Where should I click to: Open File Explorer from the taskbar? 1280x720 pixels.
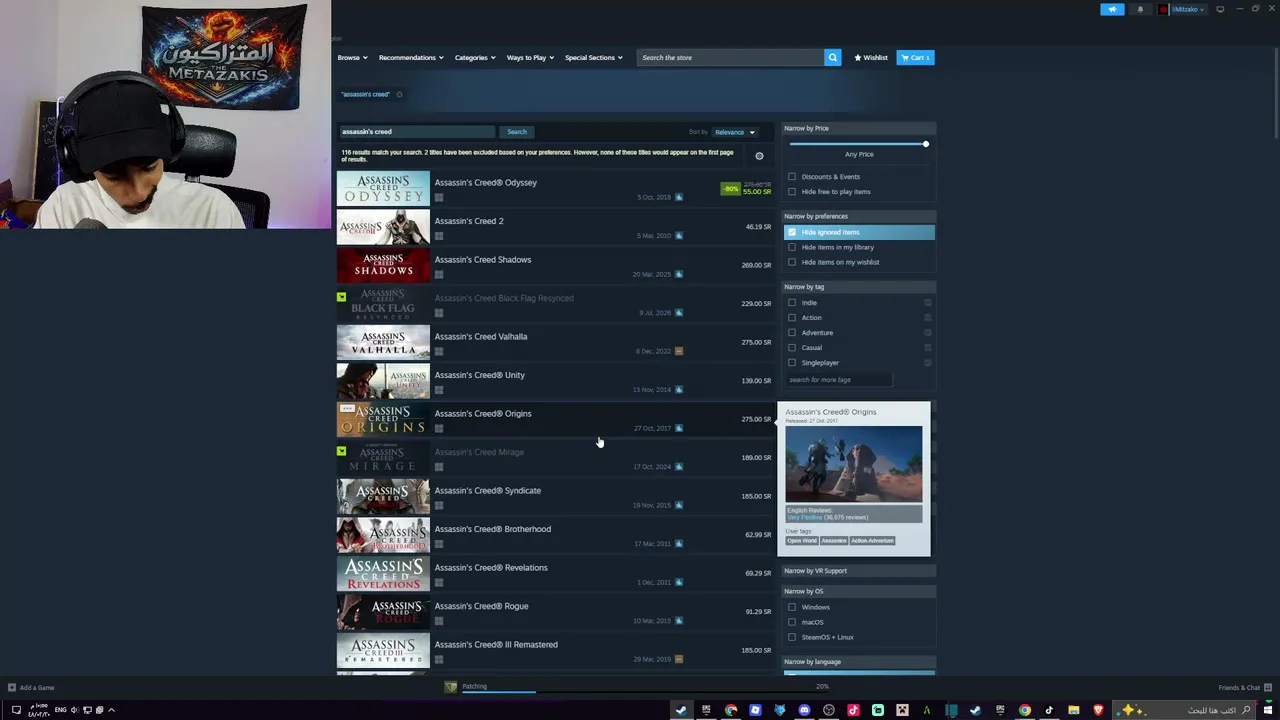(x=1074, y=710)
